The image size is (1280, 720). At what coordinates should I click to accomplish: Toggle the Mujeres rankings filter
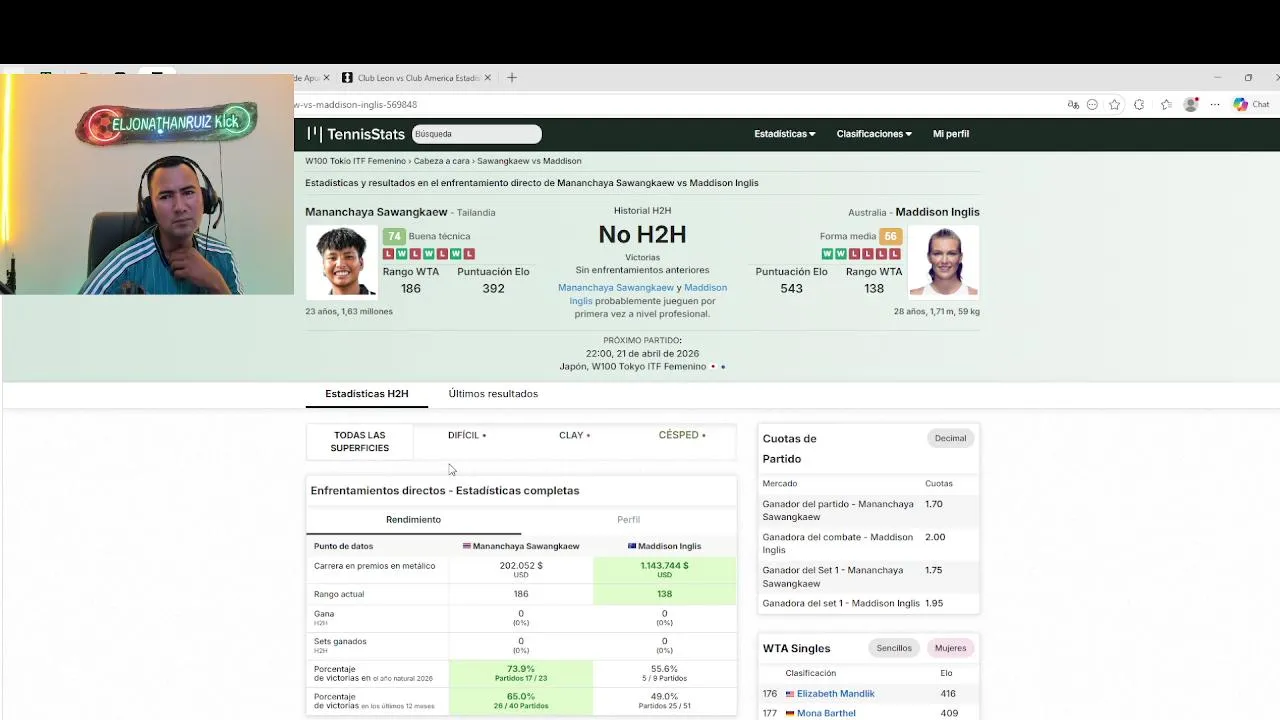950,648
